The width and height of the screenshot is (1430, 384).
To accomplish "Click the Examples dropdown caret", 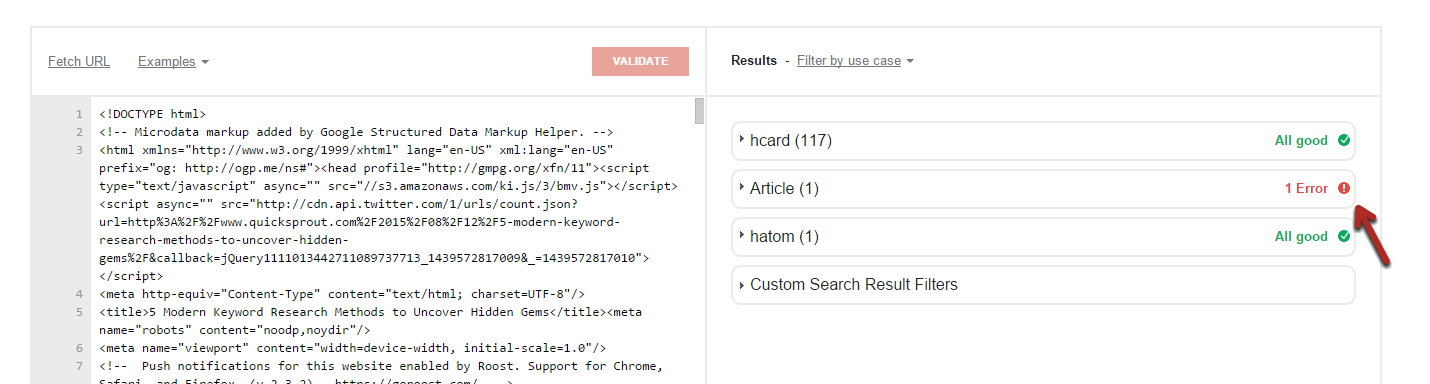I will pos(205,62).
